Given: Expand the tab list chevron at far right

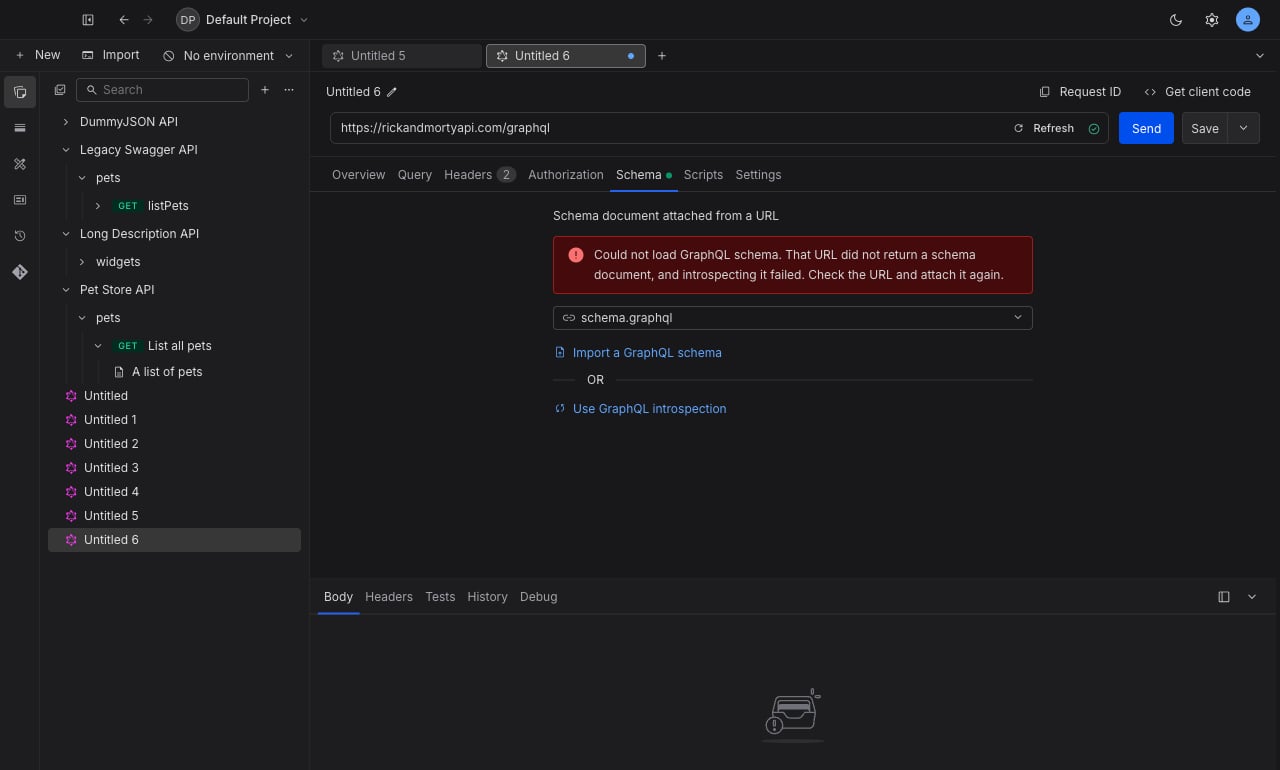Looking at the screenshot, I should [x=1260, y=56].
